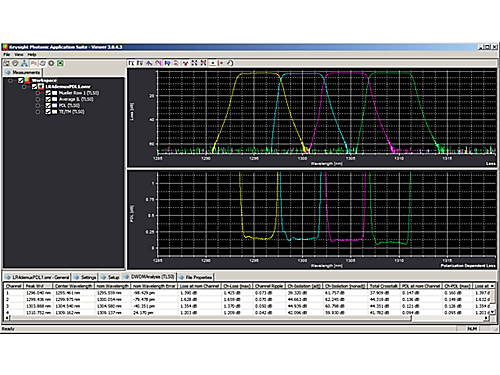The height and width of the screenshot is (375, 500).
Task: Click the Average IL trace color swatch
Action: 55,99
